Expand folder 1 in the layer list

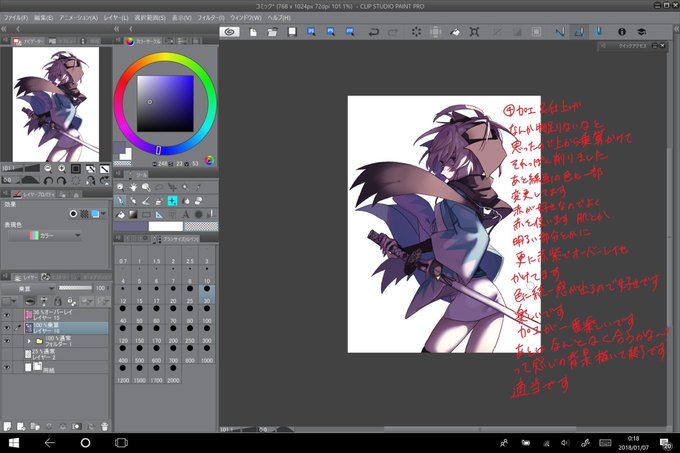click(29, 341)
